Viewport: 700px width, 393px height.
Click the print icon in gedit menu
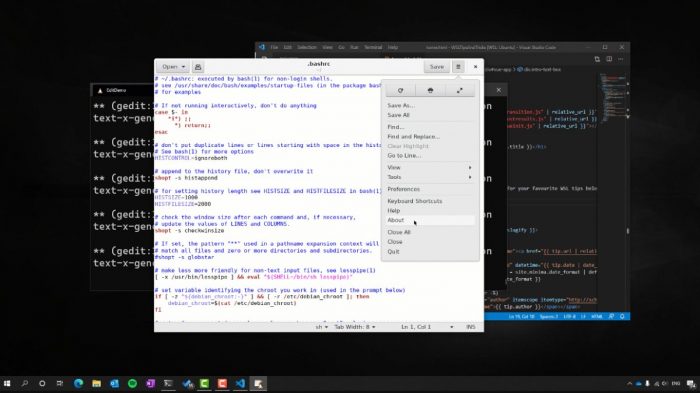(430, 90)
